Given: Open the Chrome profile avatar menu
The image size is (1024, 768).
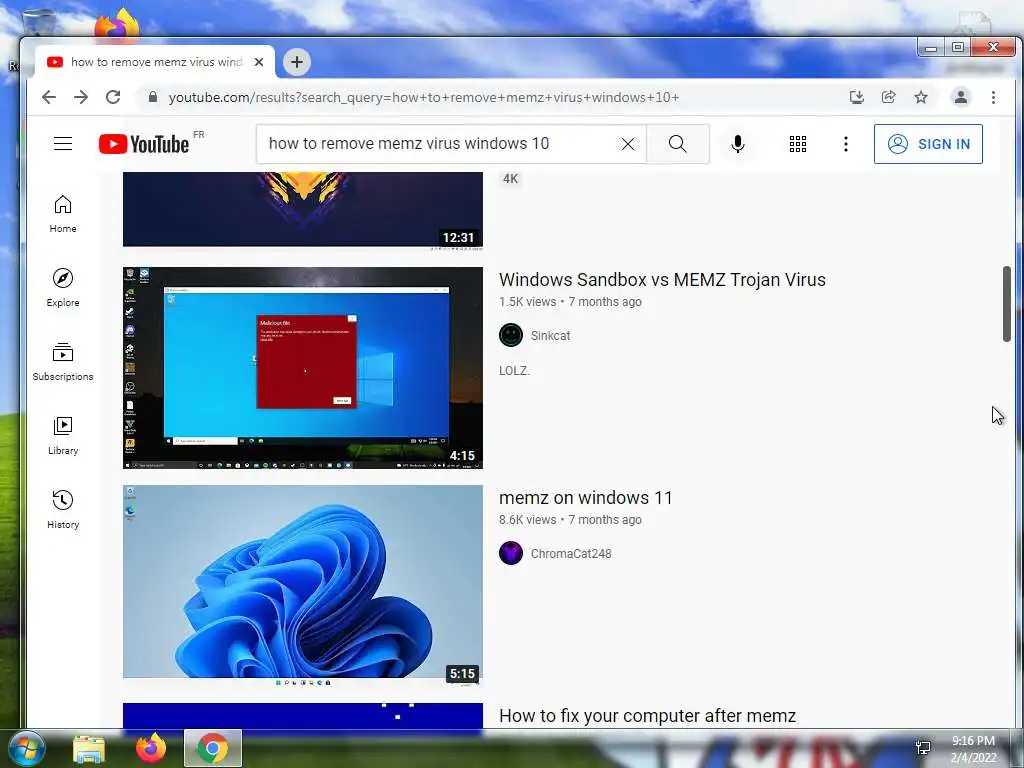Looking at the screenshot, I should 961,97.
